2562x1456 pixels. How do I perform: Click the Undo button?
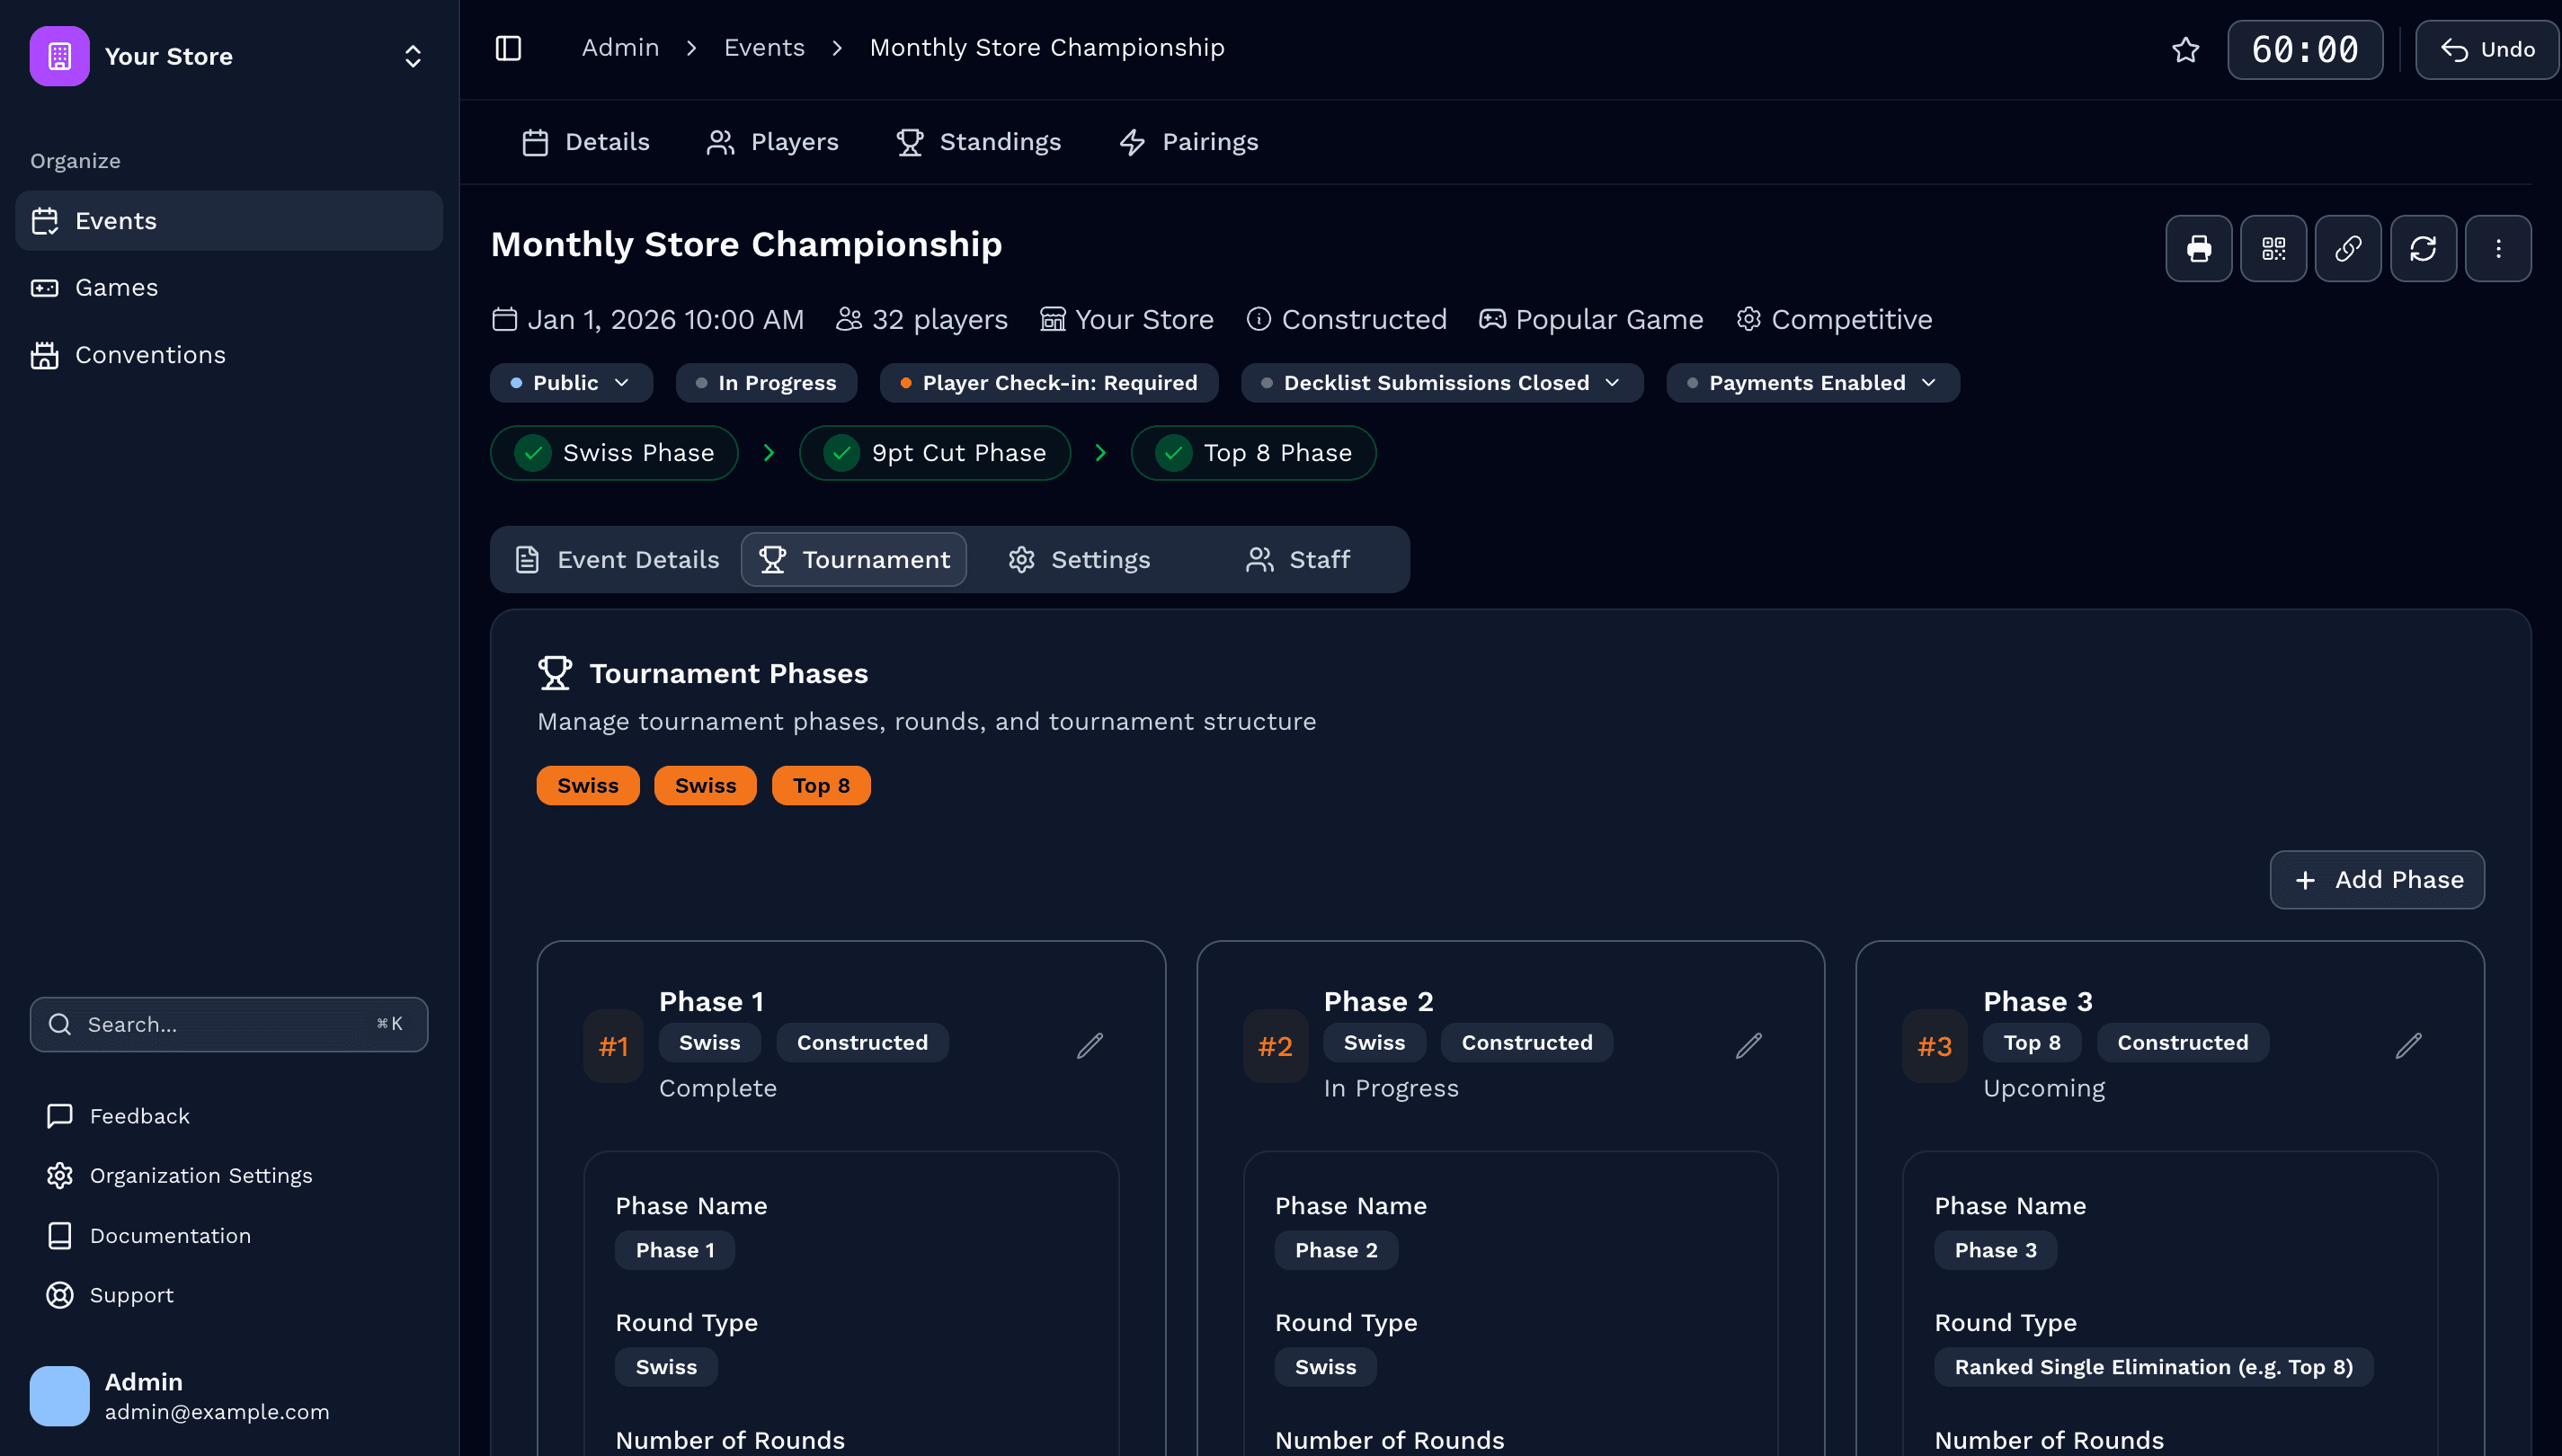point(2487,49)
